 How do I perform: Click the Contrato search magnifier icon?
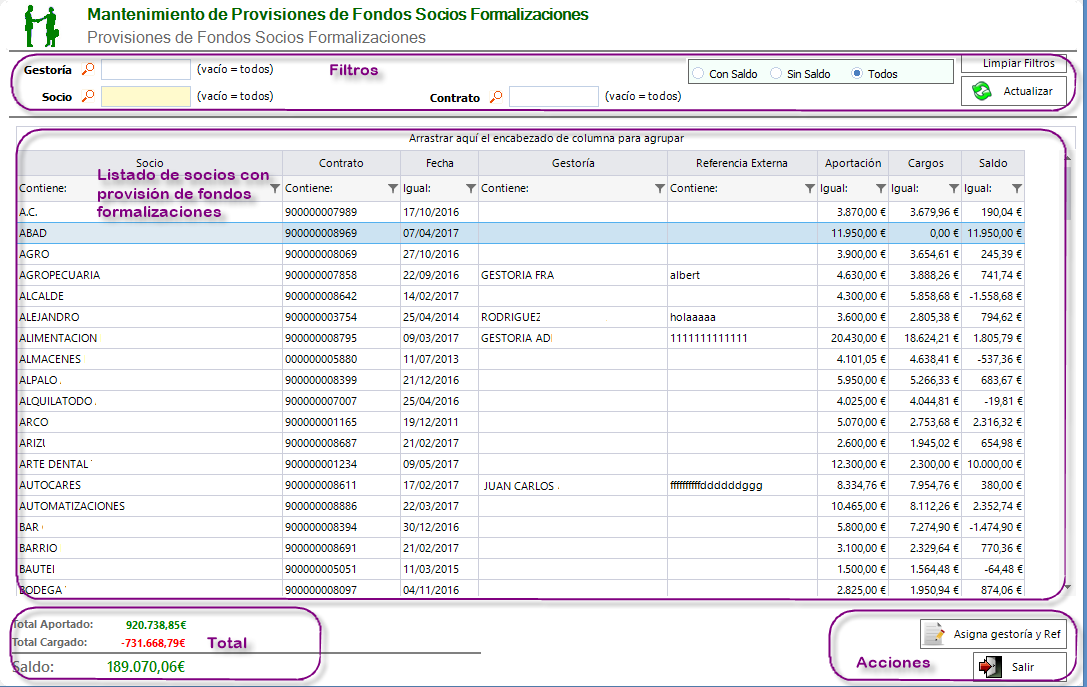click(496, 97)
